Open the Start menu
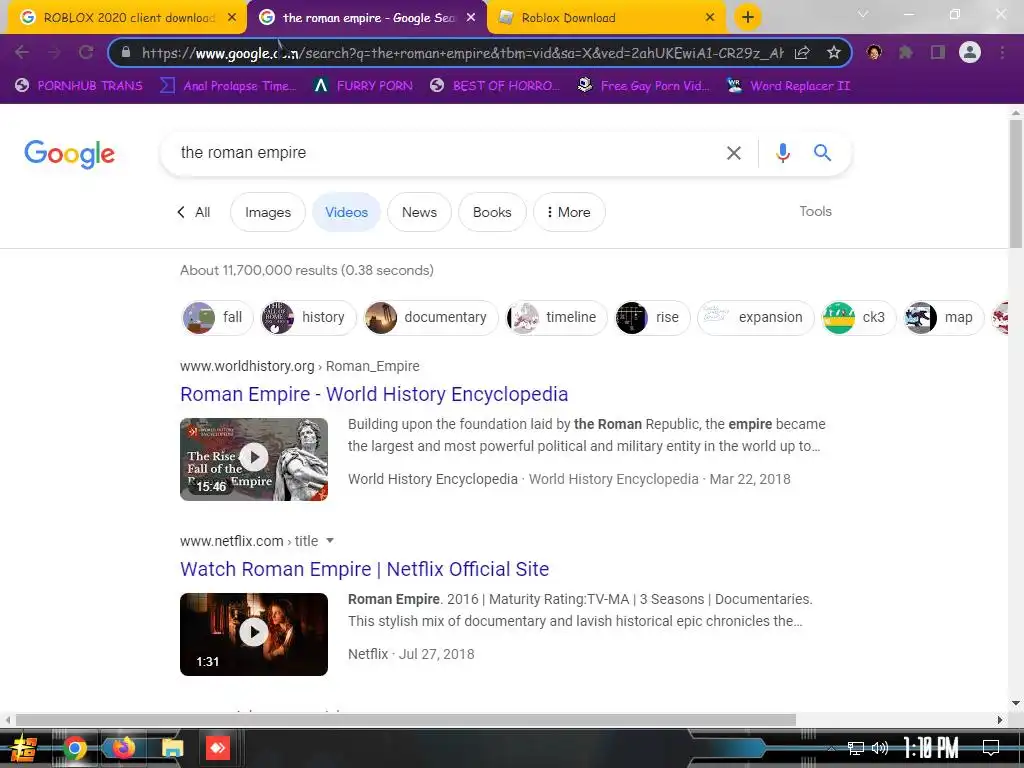 [24, 748]
